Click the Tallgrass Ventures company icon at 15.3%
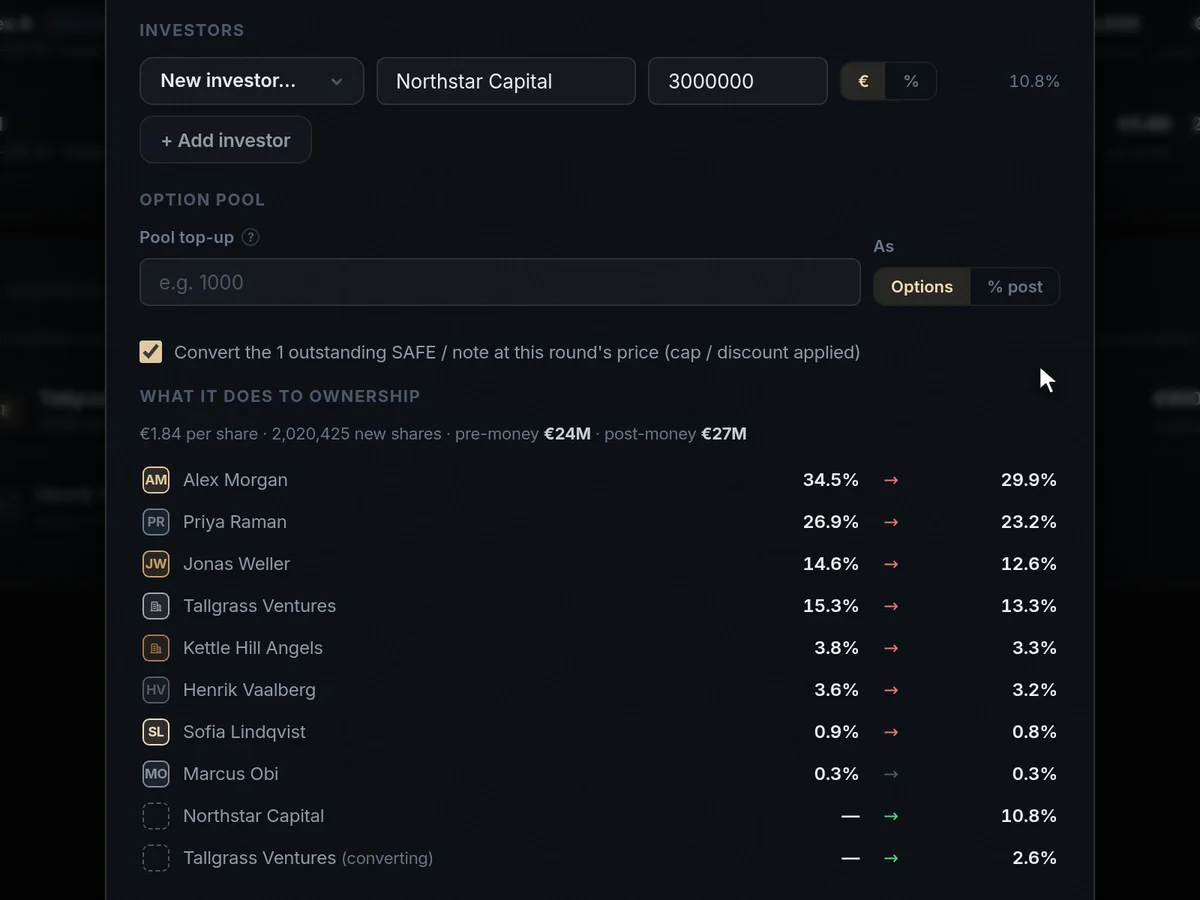The image size is (1200, 900). click(x=156, y=606)
